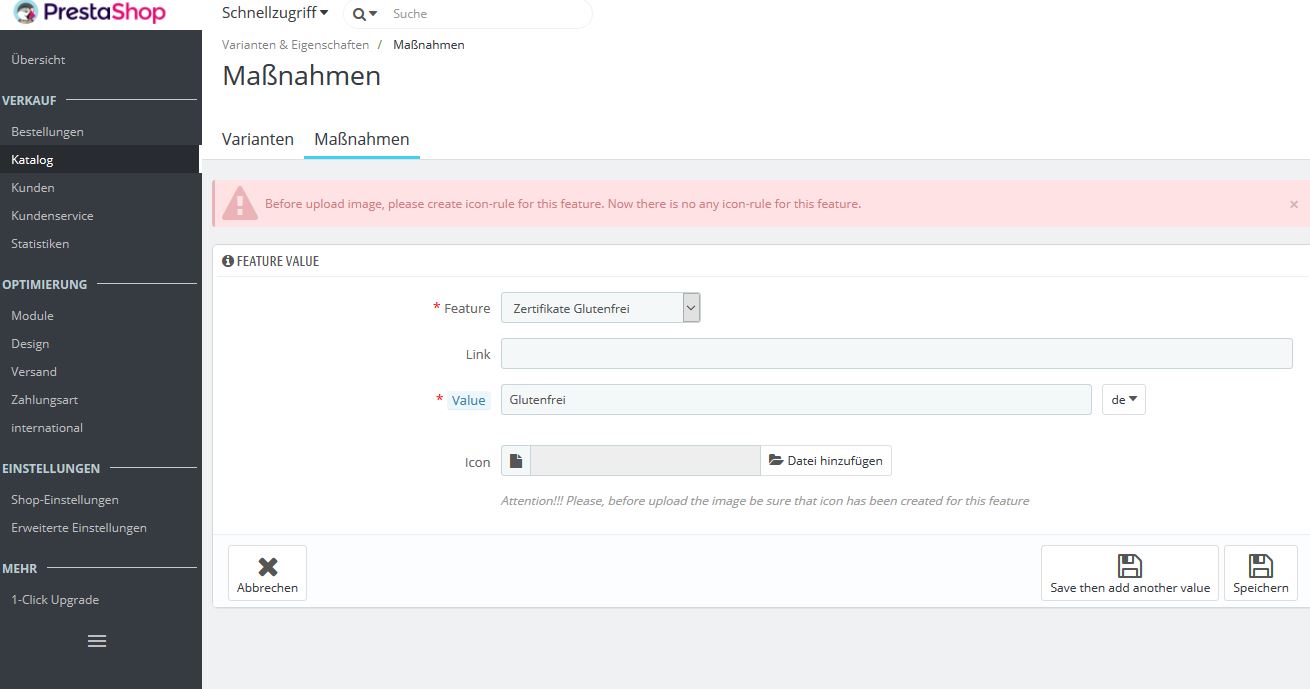Viewport: 1310px width, 689px height.
Task: Select the Maßnahmen tab
Action: tap(362, 139)
